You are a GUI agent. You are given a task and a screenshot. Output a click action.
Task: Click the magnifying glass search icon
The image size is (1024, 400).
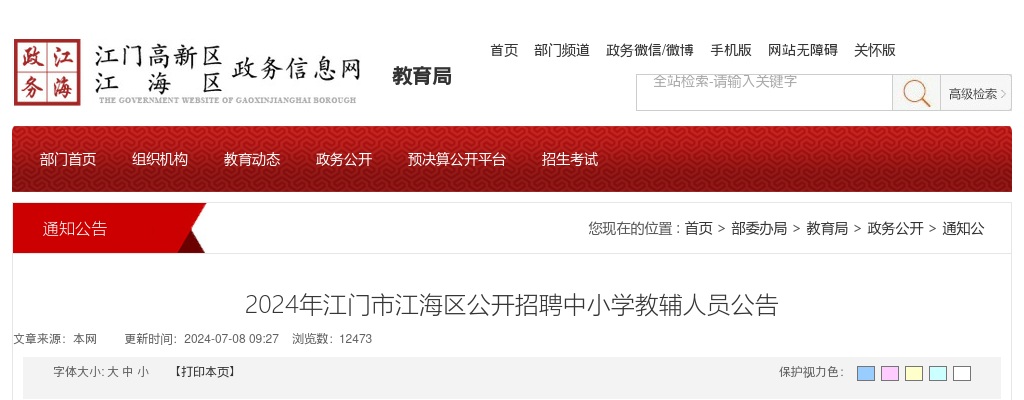(x=916, y=93)
